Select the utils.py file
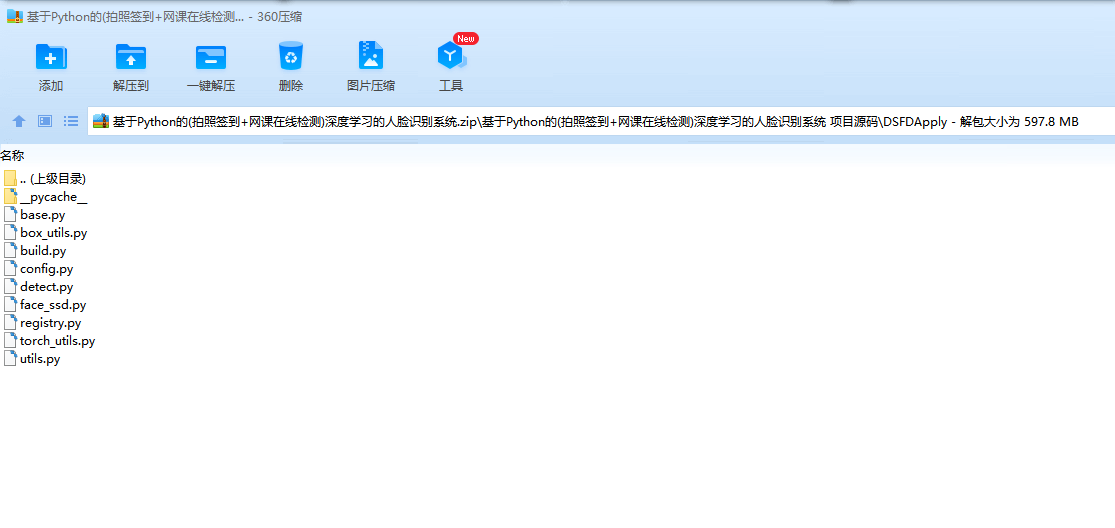Image resolution: width=1115 pixels, height=528 pixels. [32, 359]
